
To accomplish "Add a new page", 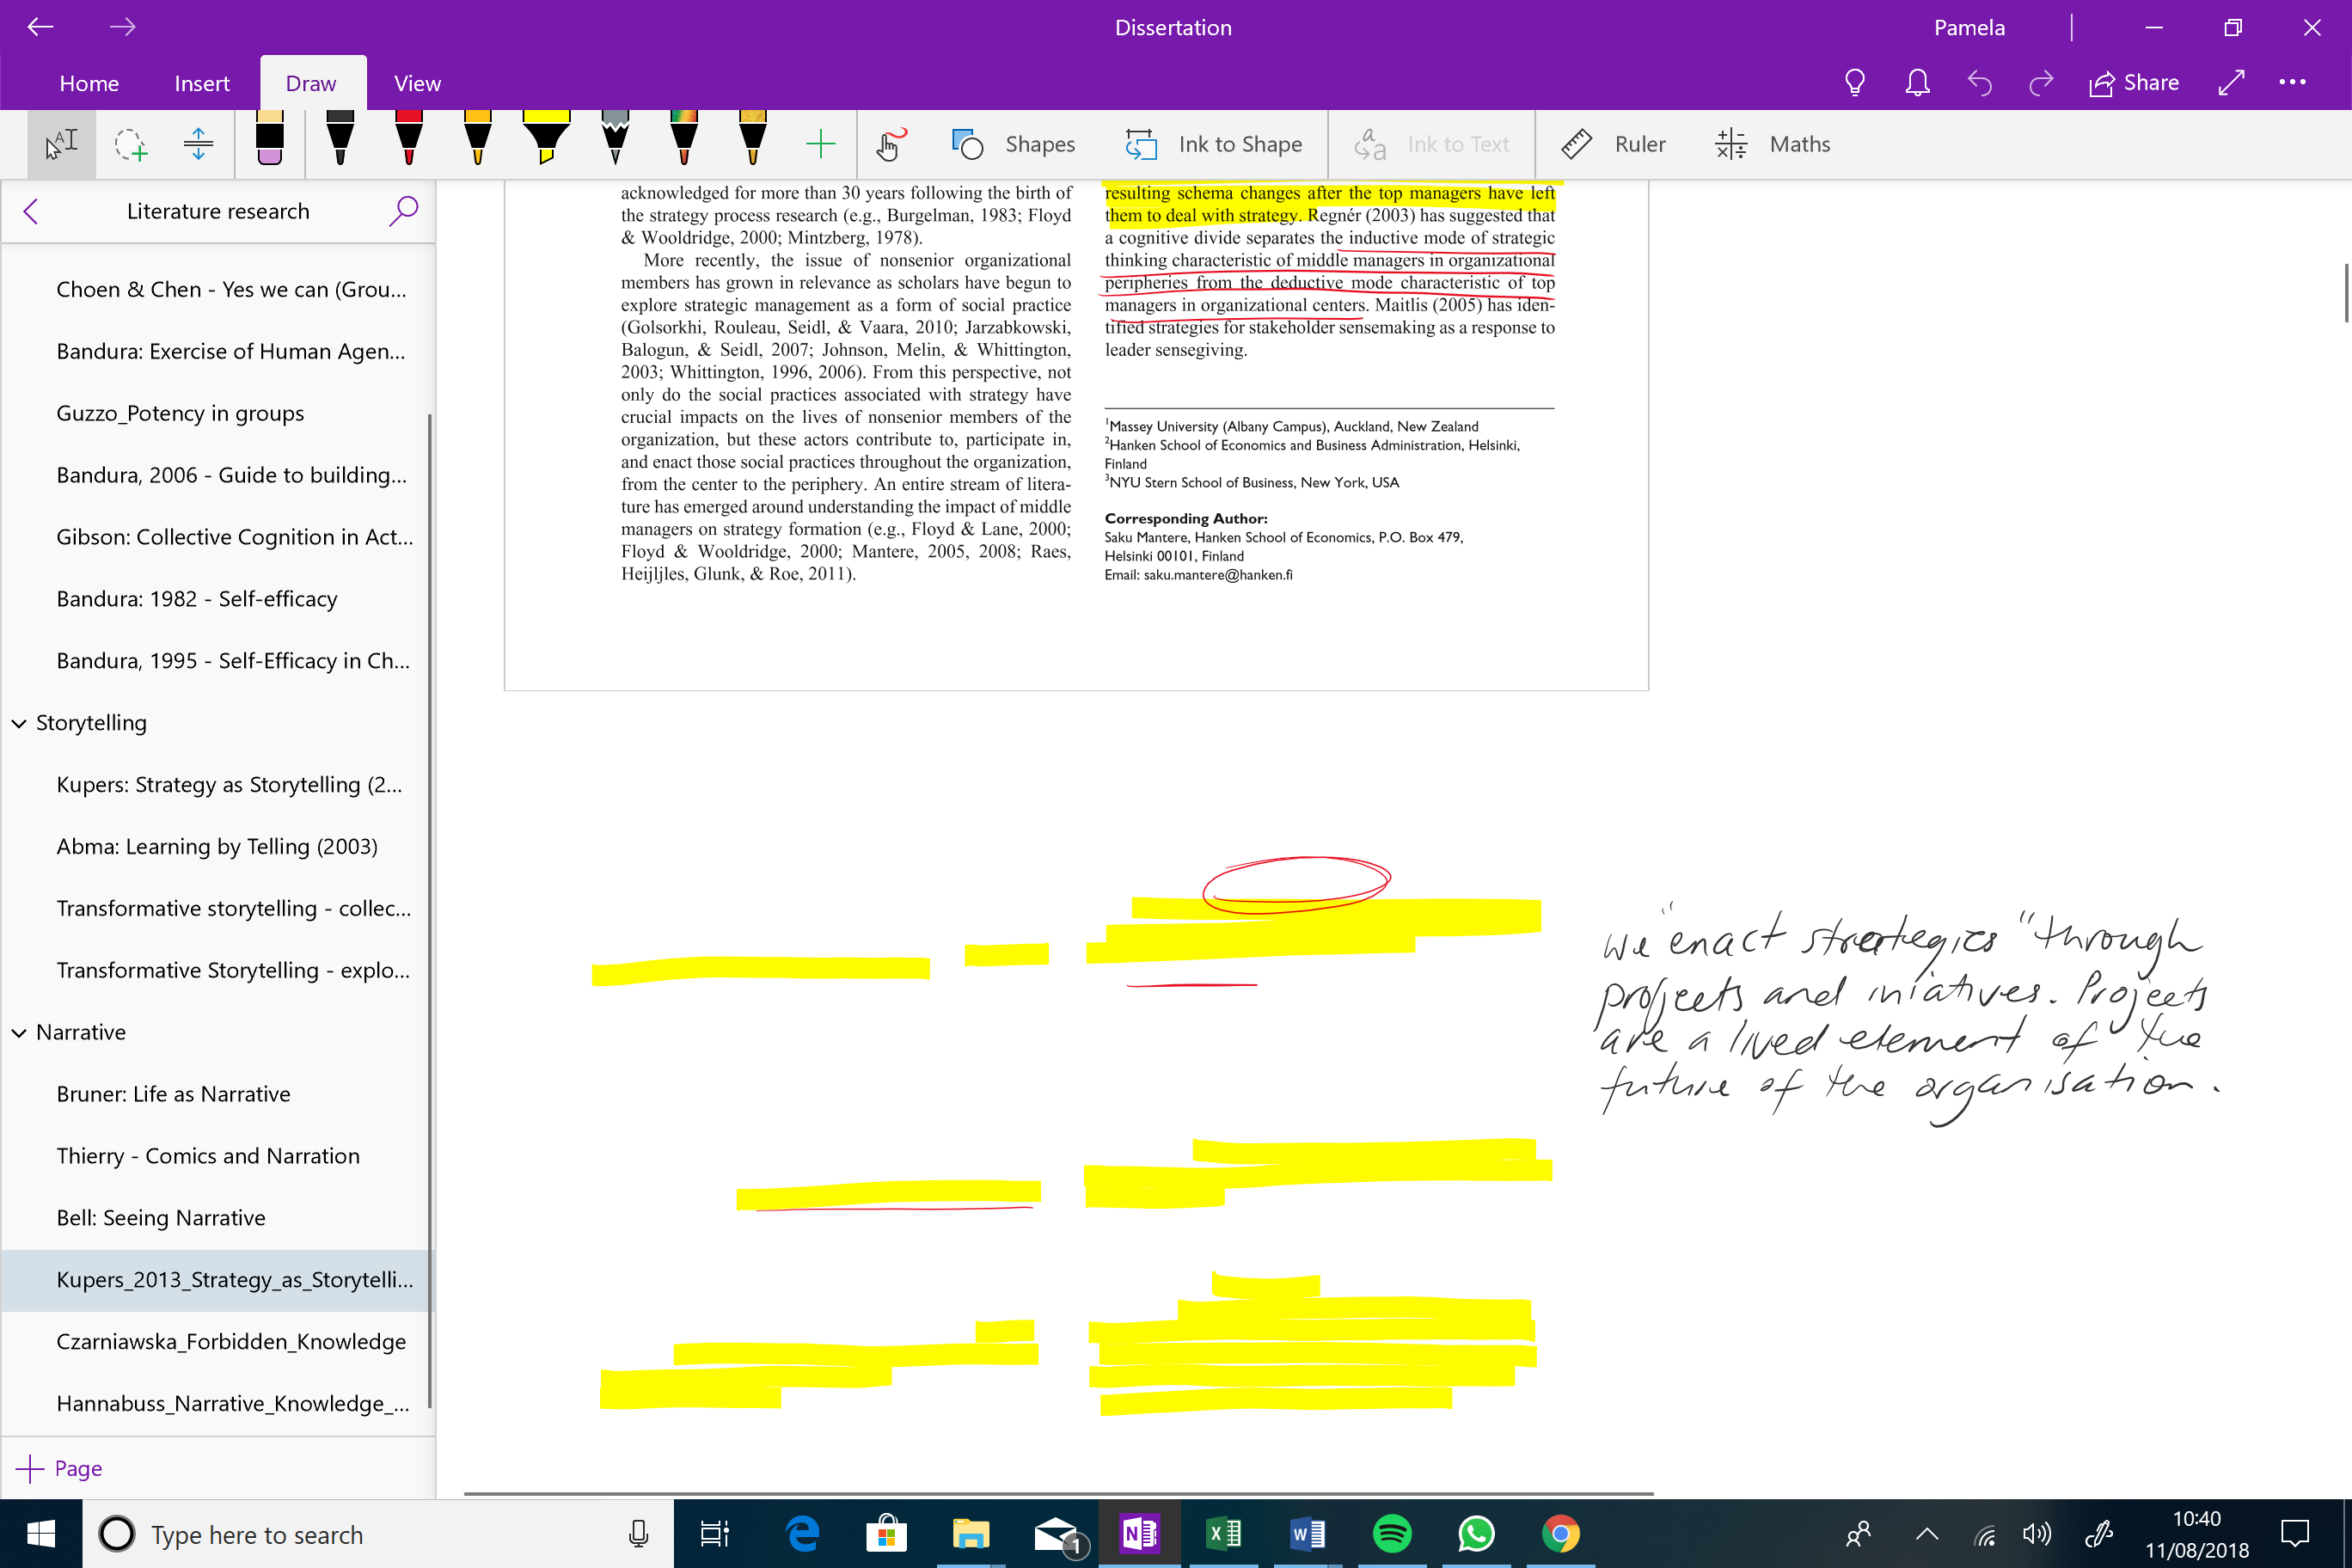I will pyautogui.click(x=60, y=1468).
